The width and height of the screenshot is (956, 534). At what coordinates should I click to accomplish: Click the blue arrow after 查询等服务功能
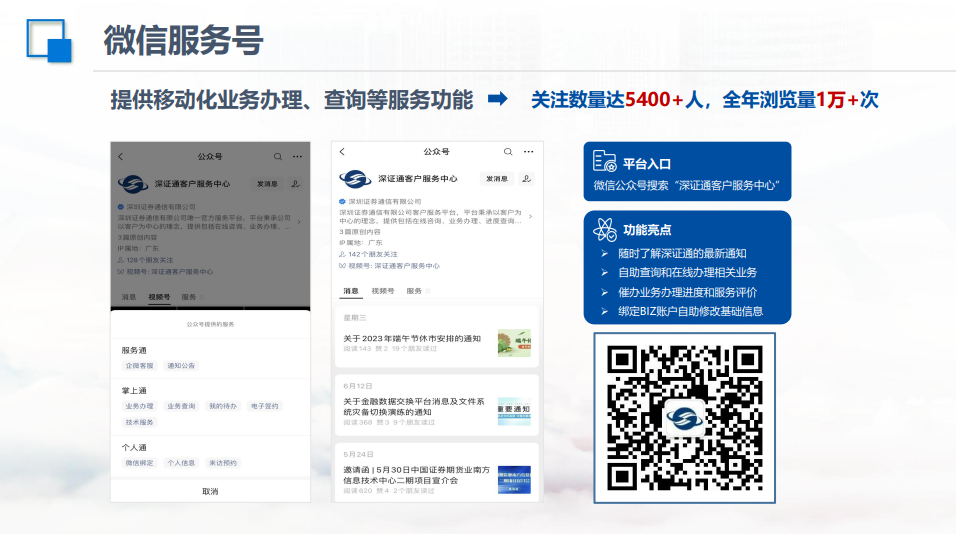498,99
